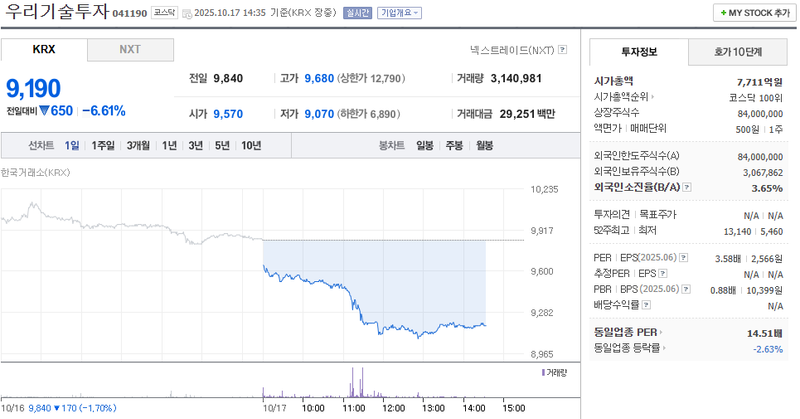Click the help icon beside 넥스트레이드(NXT)

(x=563, y=49)
